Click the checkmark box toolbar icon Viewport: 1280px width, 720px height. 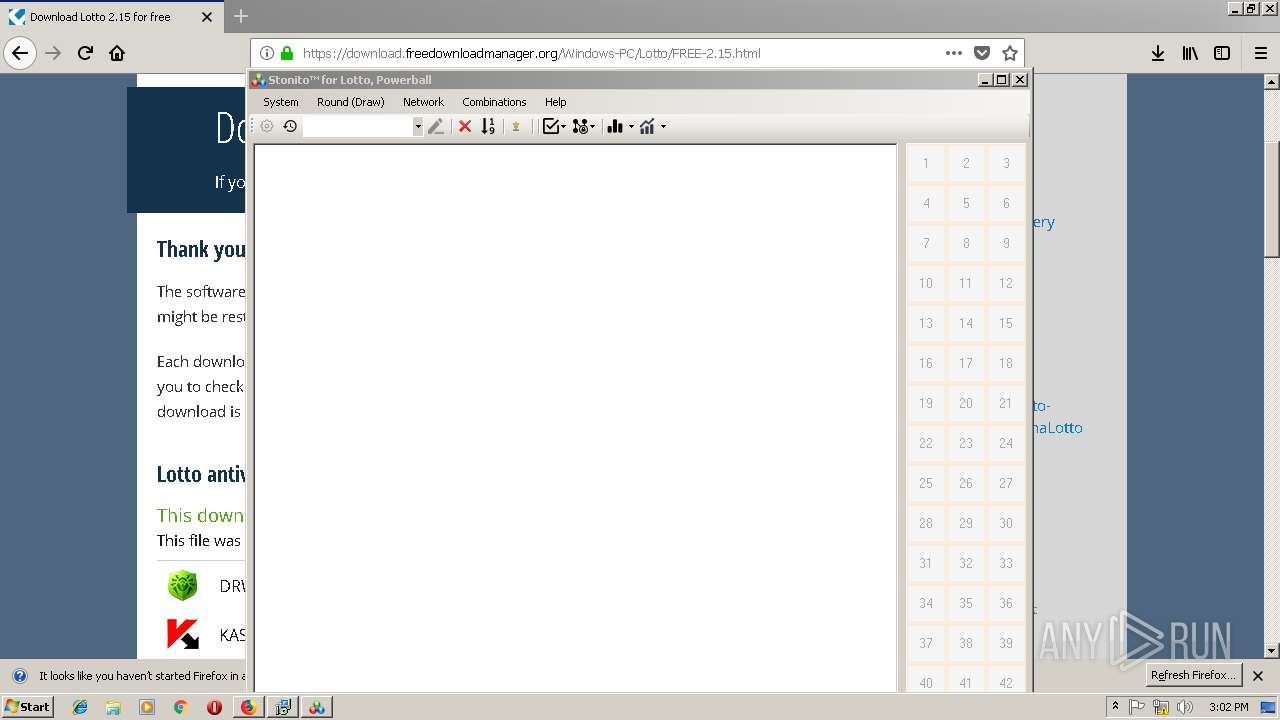550,126
